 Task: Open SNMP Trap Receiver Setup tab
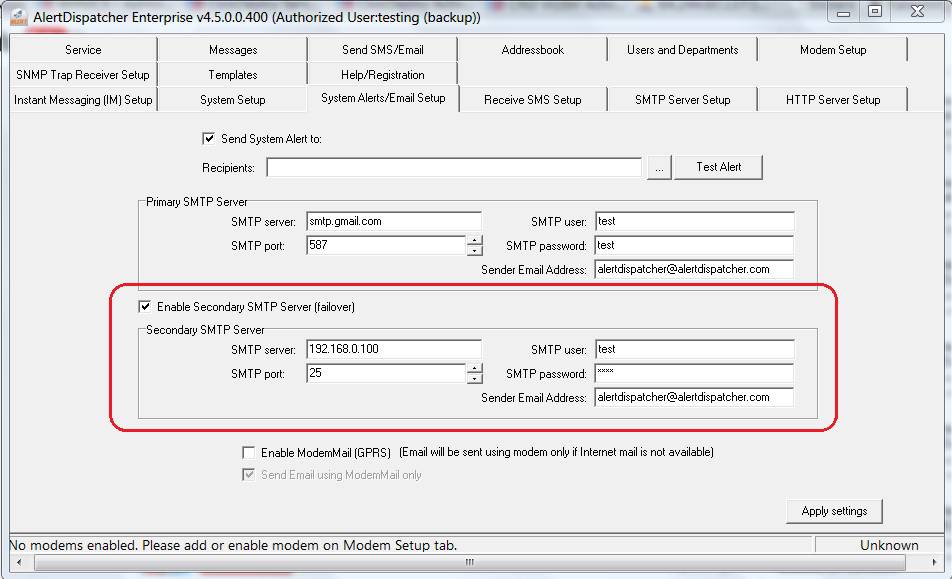pos(83,75)
